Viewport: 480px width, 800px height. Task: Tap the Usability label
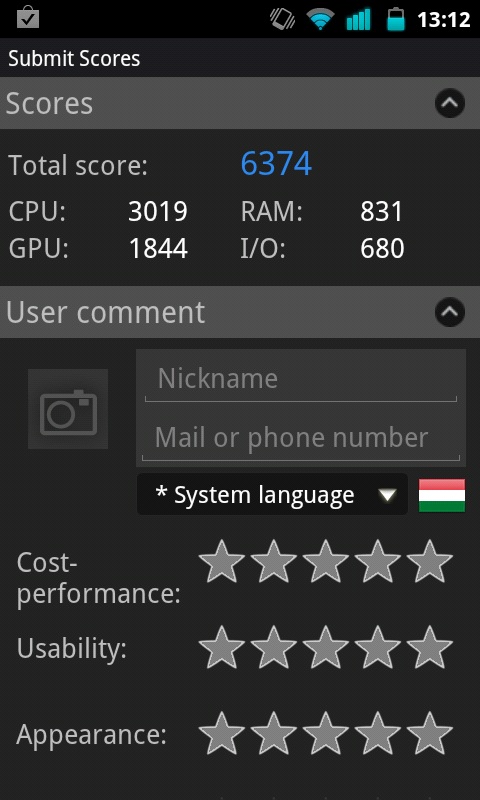71,649
